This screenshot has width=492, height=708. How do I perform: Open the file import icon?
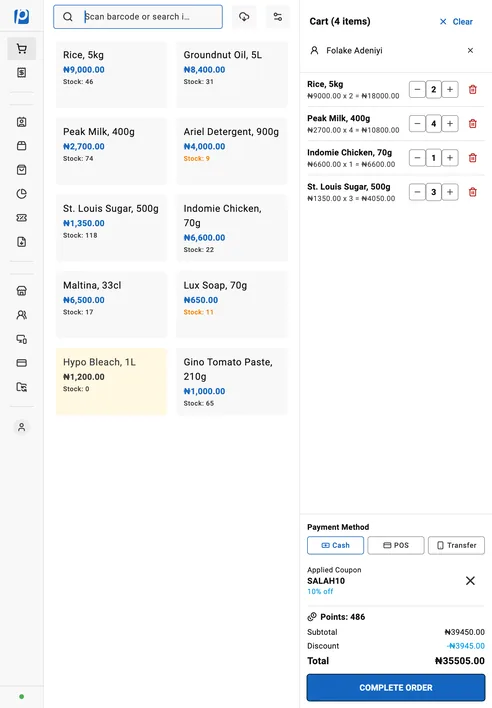click(x=21, y=242)
